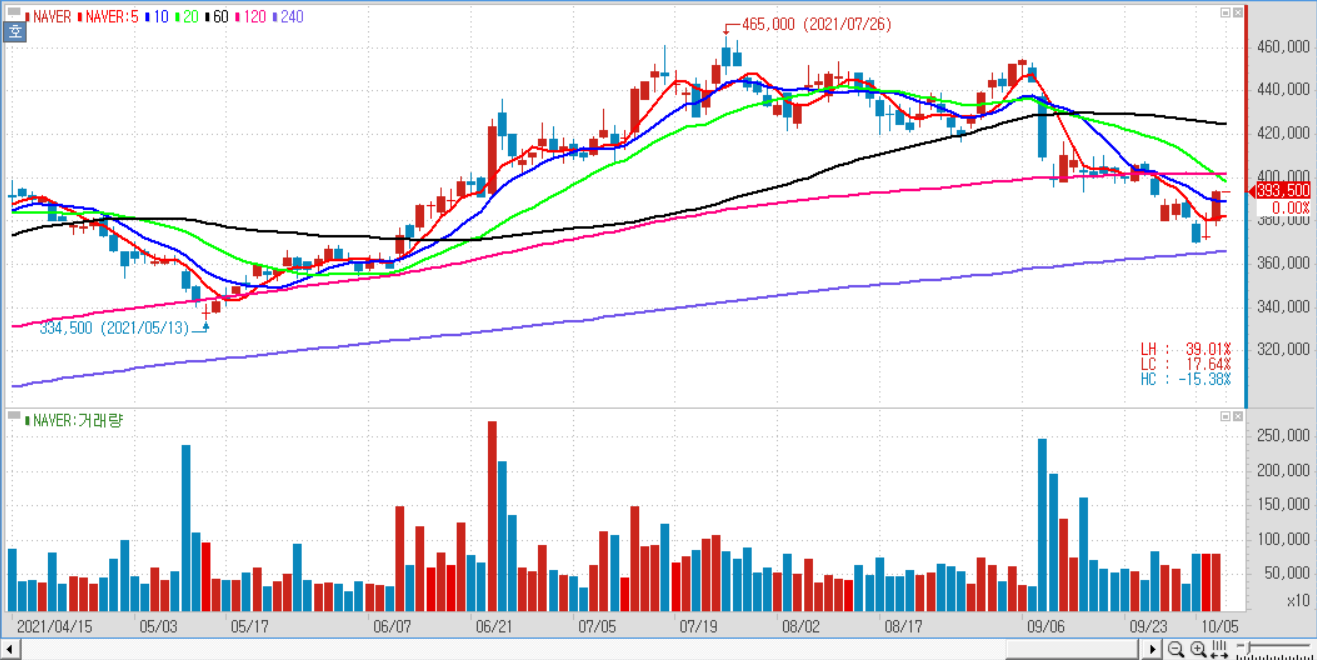
Task: Maximize the price chart pane
Action: click(x=1225, y=13)
